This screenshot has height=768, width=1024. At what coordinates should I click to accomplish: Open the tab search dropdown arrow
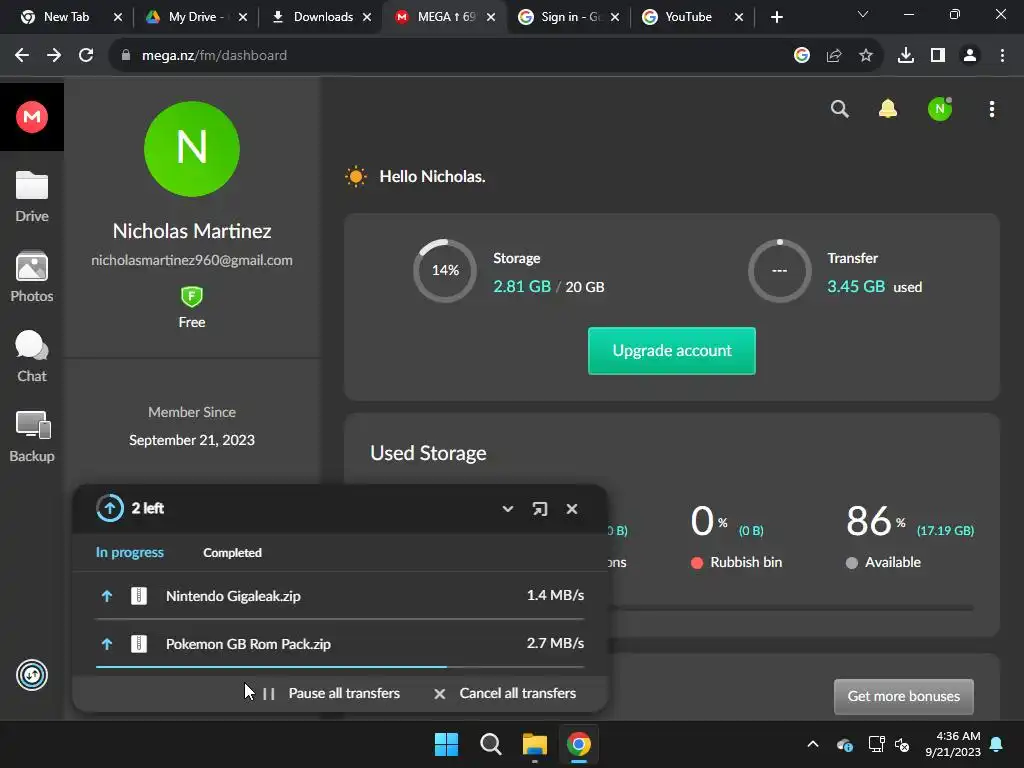[863, 14]
